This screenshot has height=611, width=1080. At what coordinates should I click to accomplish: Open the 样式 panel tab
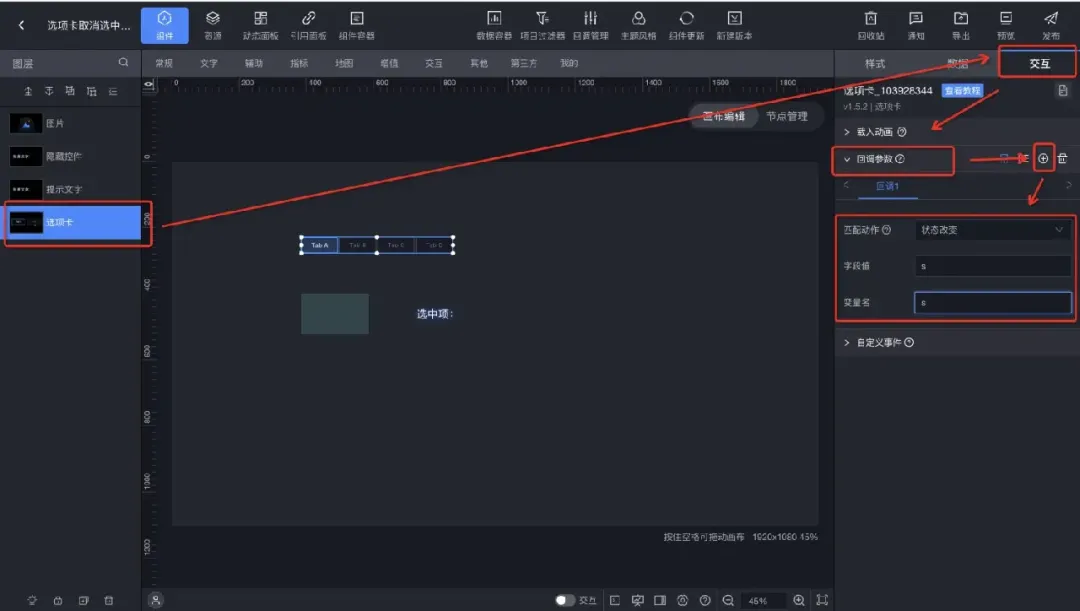point(875,63)
